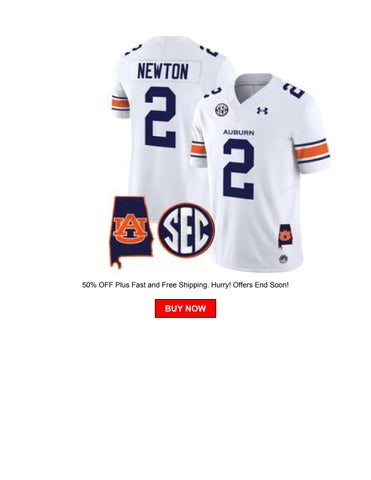Click the AUBURN wordmark on the front jersey
This screenshot has width=371, height=480.
[239, 132]
